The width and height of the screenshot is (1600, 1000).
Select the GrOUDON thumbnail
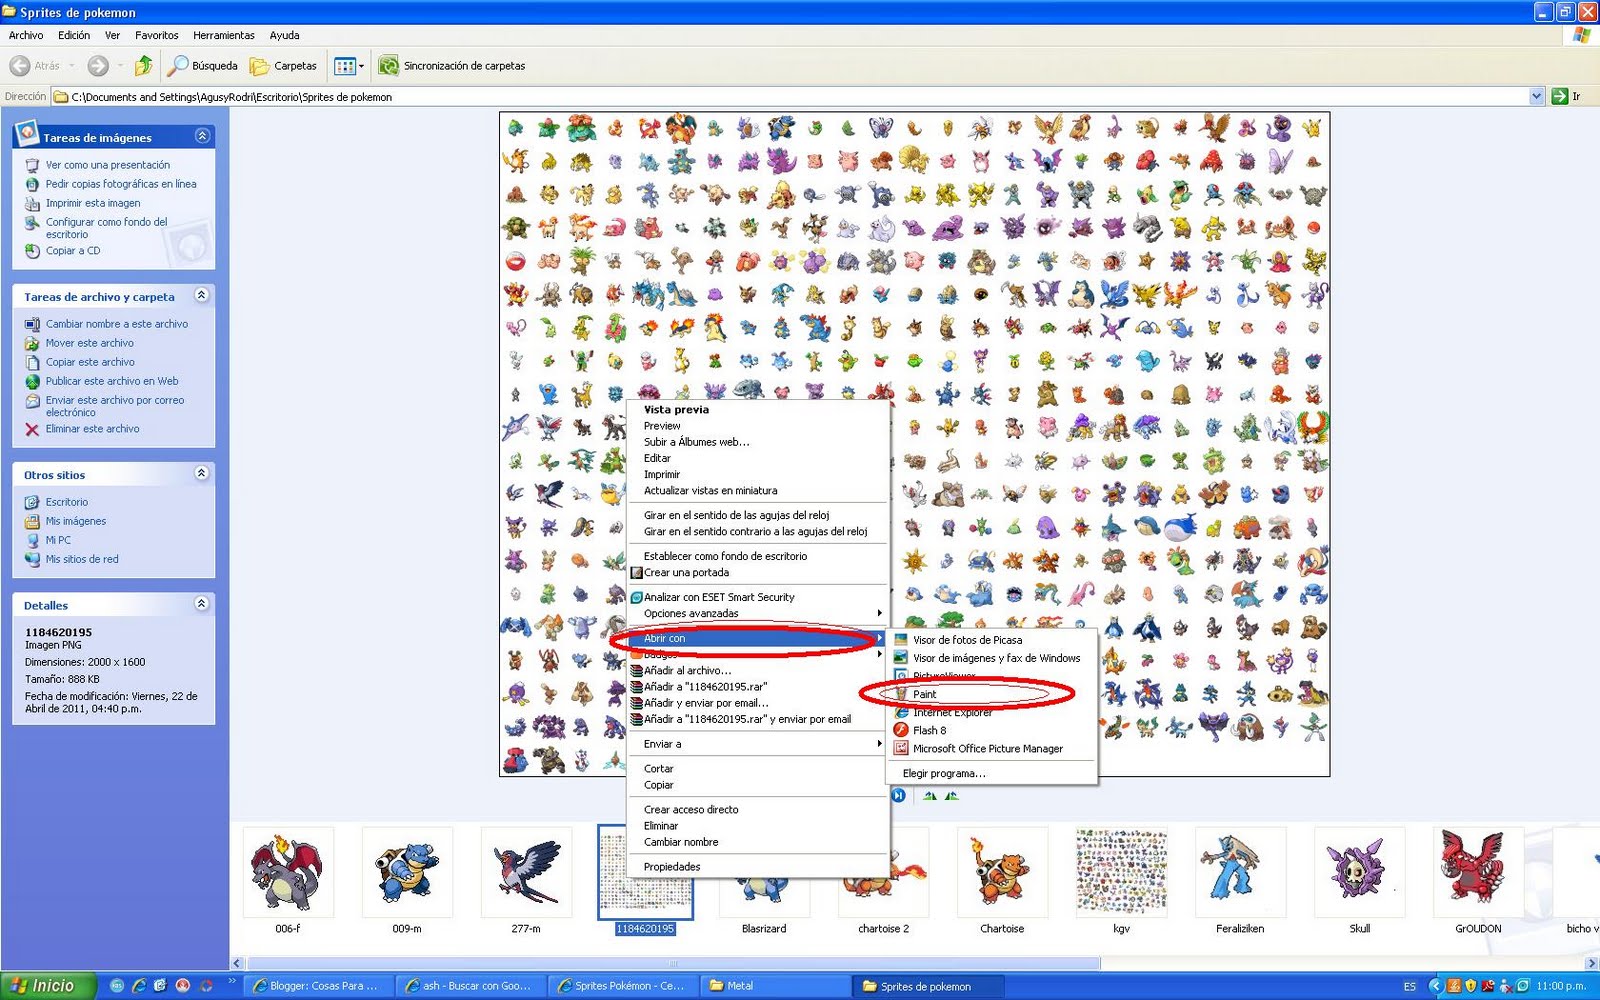pos(1478,873)
